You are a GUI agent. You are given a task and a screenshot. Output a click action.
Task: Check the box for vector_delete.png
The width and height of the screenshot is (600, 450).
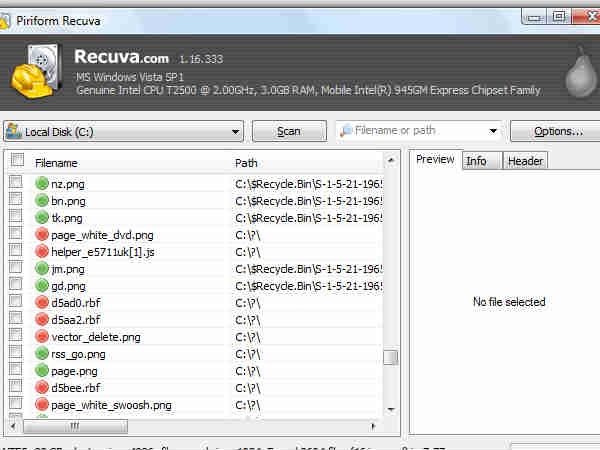(x=16, y=335)
